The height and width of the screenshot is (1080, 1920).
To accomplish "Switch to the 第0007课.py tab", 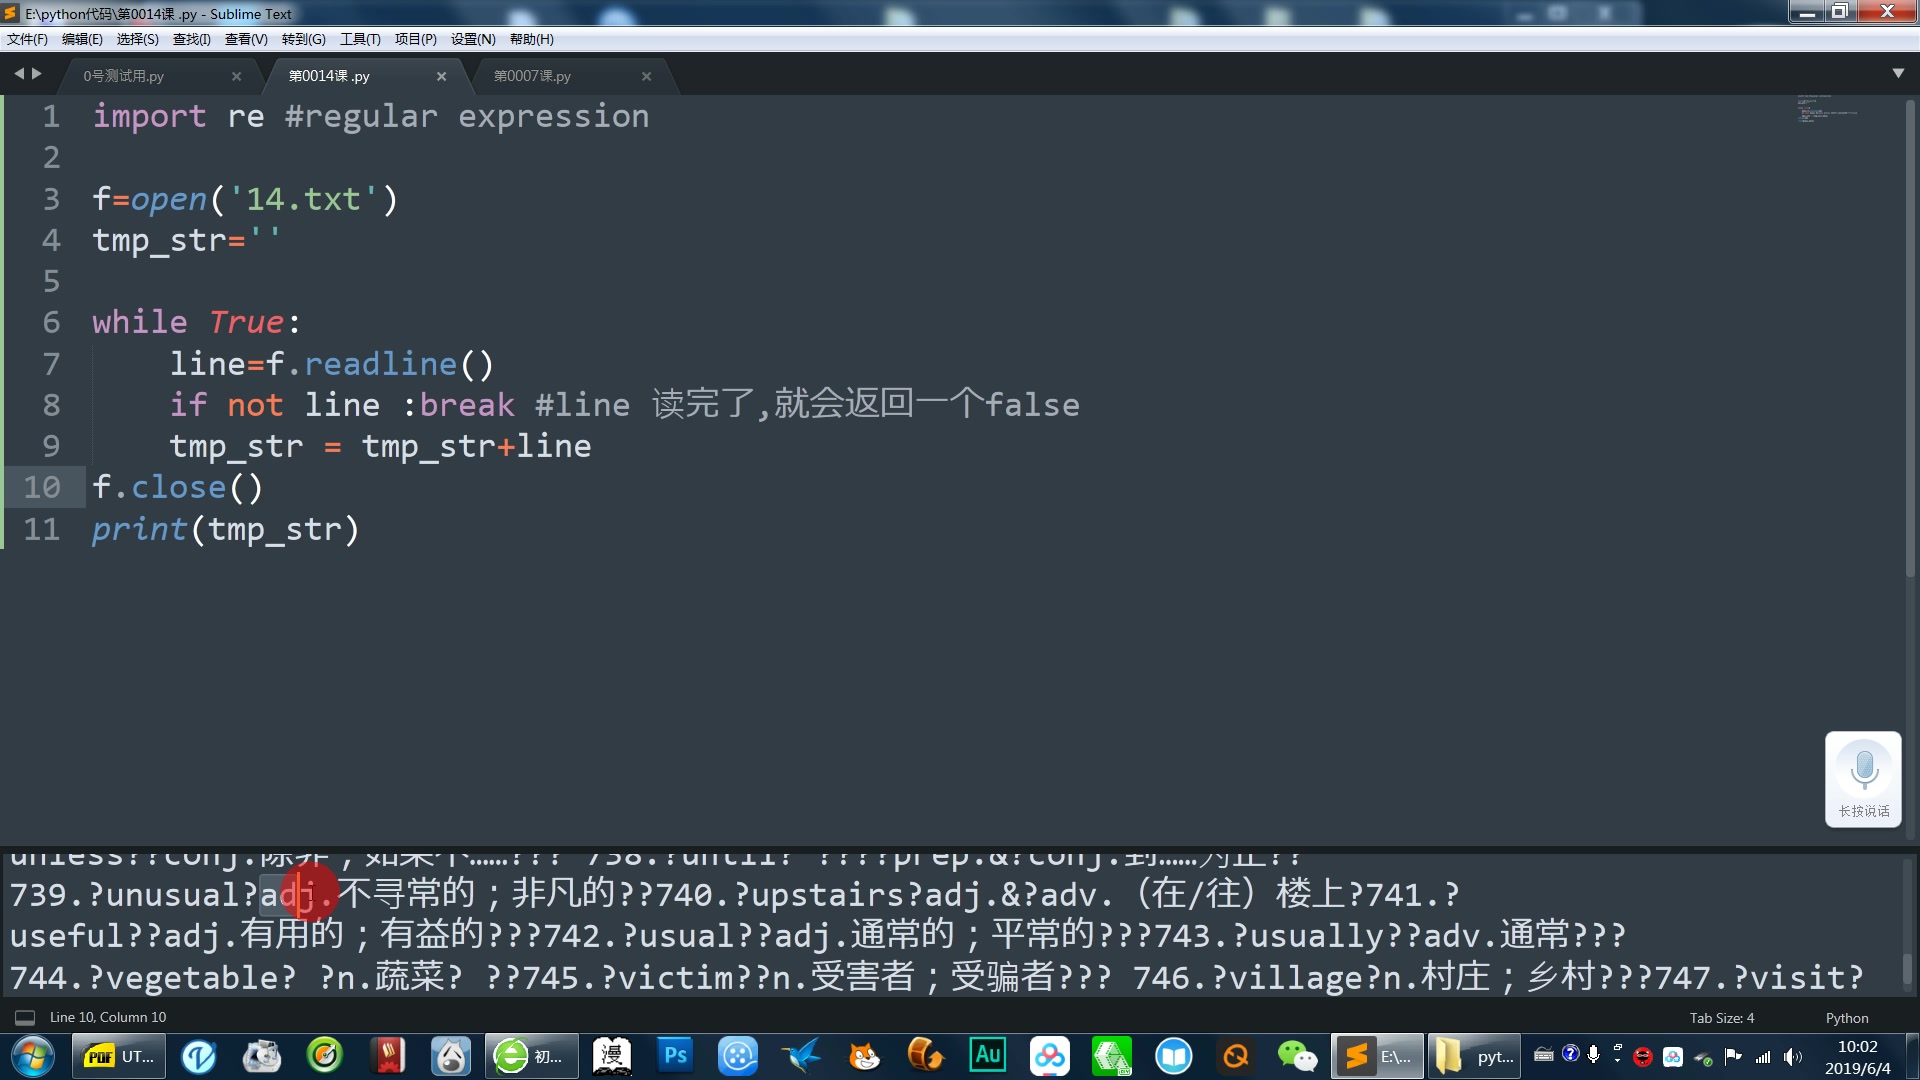I will click(x=532, y=76).
